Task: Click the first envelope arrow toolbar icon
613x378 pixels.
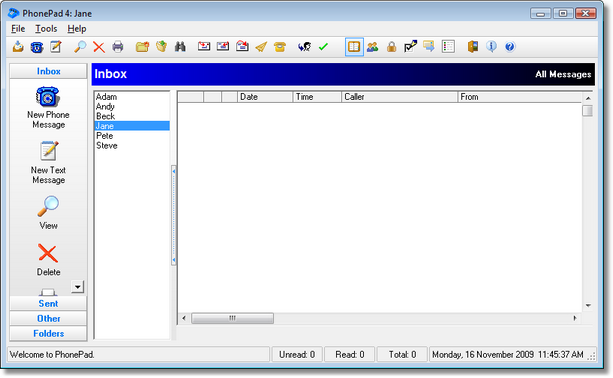Action: coord(204,47)
